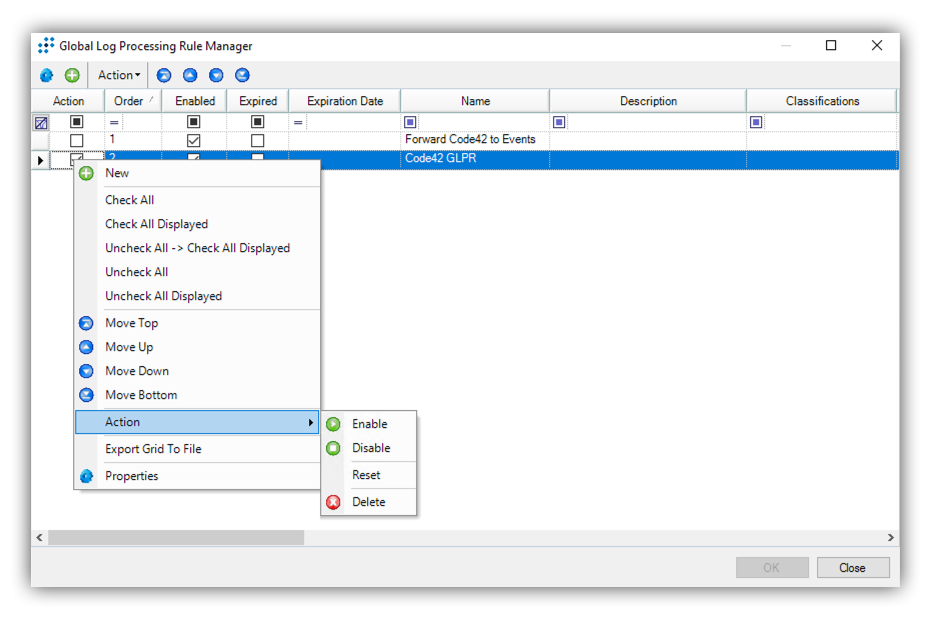Click the Classifications column filter icon
Screen dimensions: 934x618
coord(756,122)
